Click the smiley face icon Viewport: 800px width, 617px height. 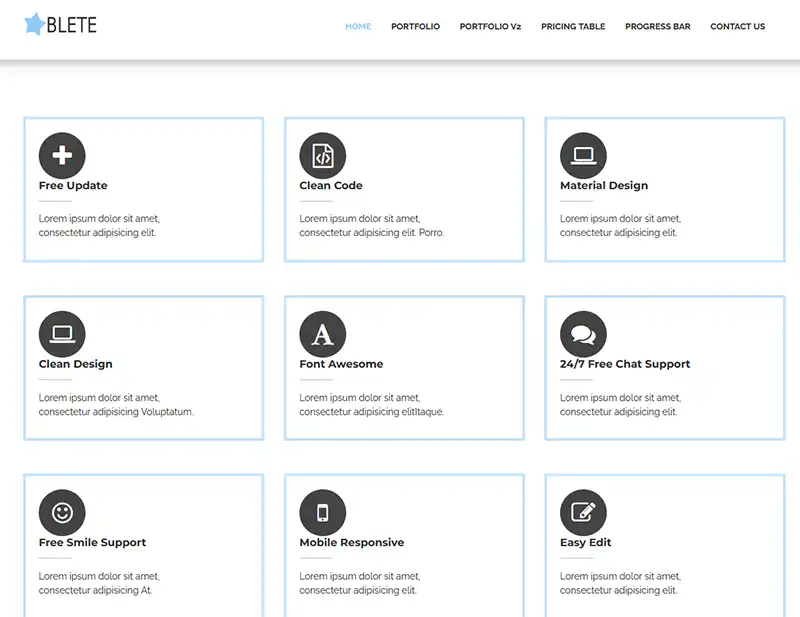62,513
